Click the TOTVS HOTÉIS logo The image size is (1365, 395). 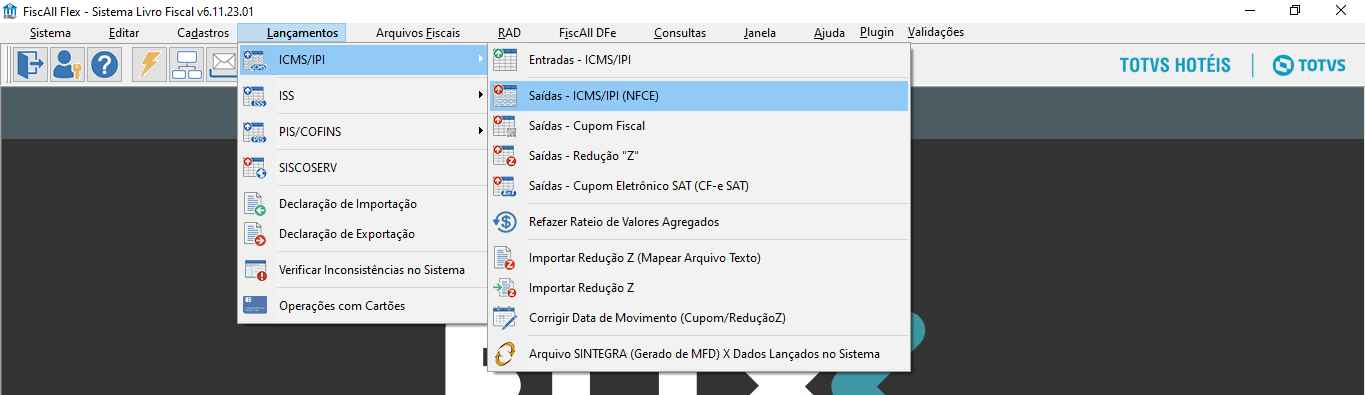pos(1175,65)
